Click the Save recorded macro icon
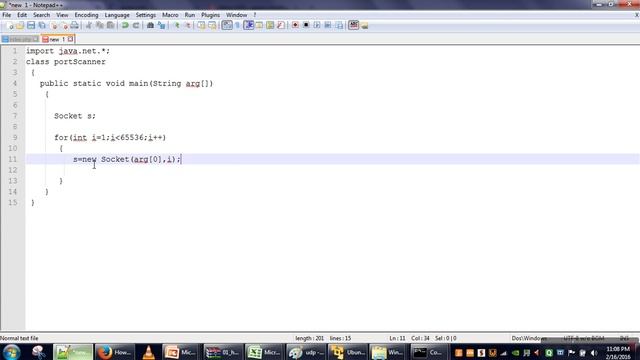640x360 pixels. coord(339,25)
